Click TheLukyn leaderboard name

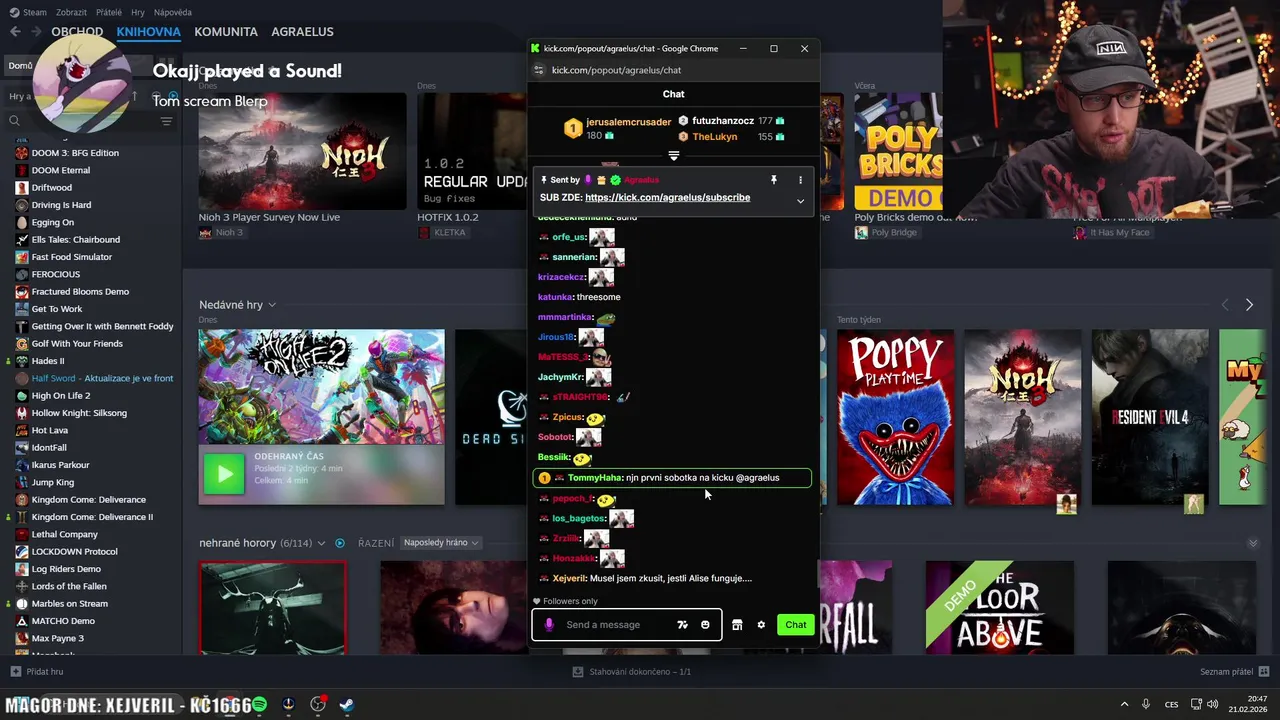point(715,137)
